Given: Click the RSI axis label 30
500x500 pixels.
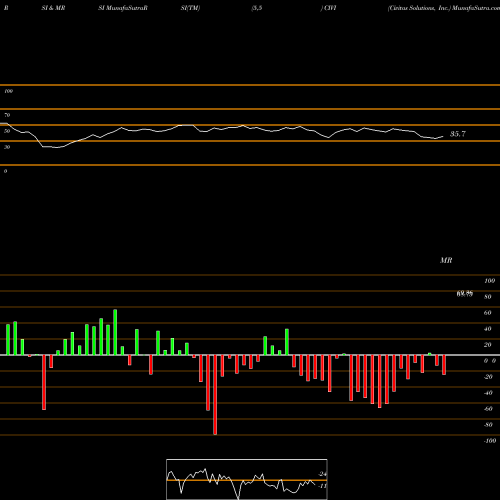Looking at the screenshot, I should pos(7,147).
